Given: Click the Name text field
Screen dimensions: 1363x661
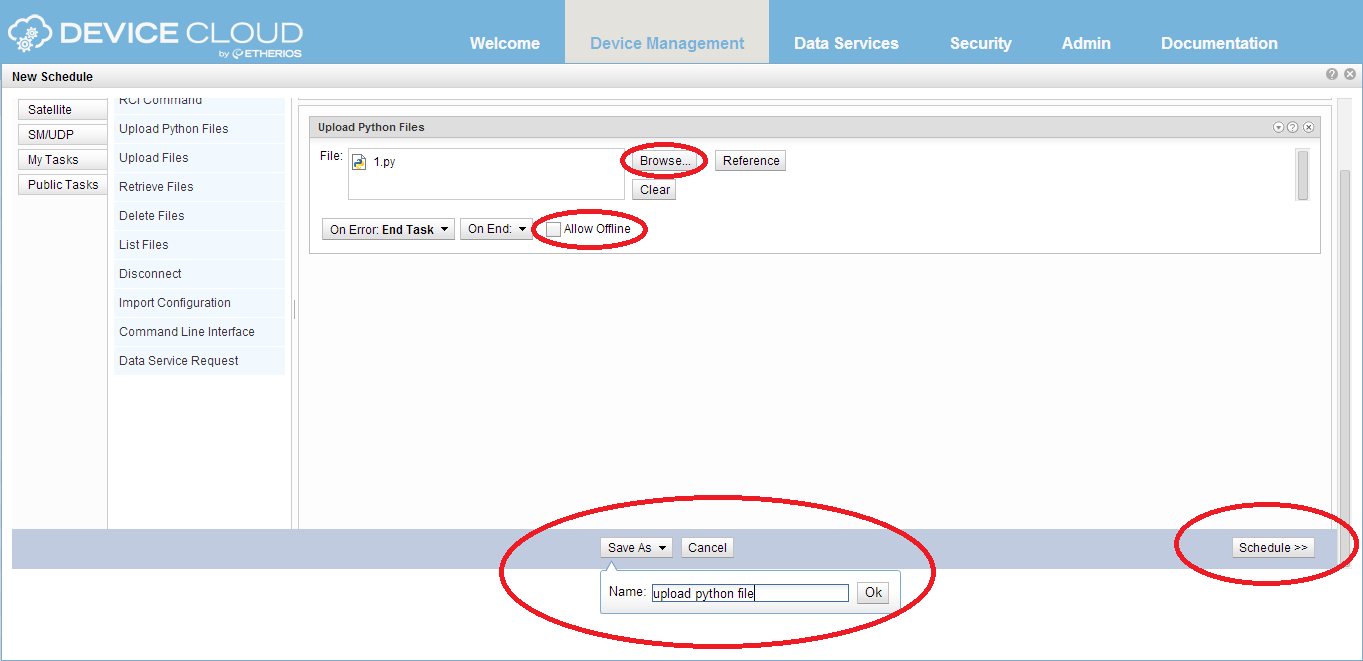Looking at the screenshot, I should [x=749, y=593].
